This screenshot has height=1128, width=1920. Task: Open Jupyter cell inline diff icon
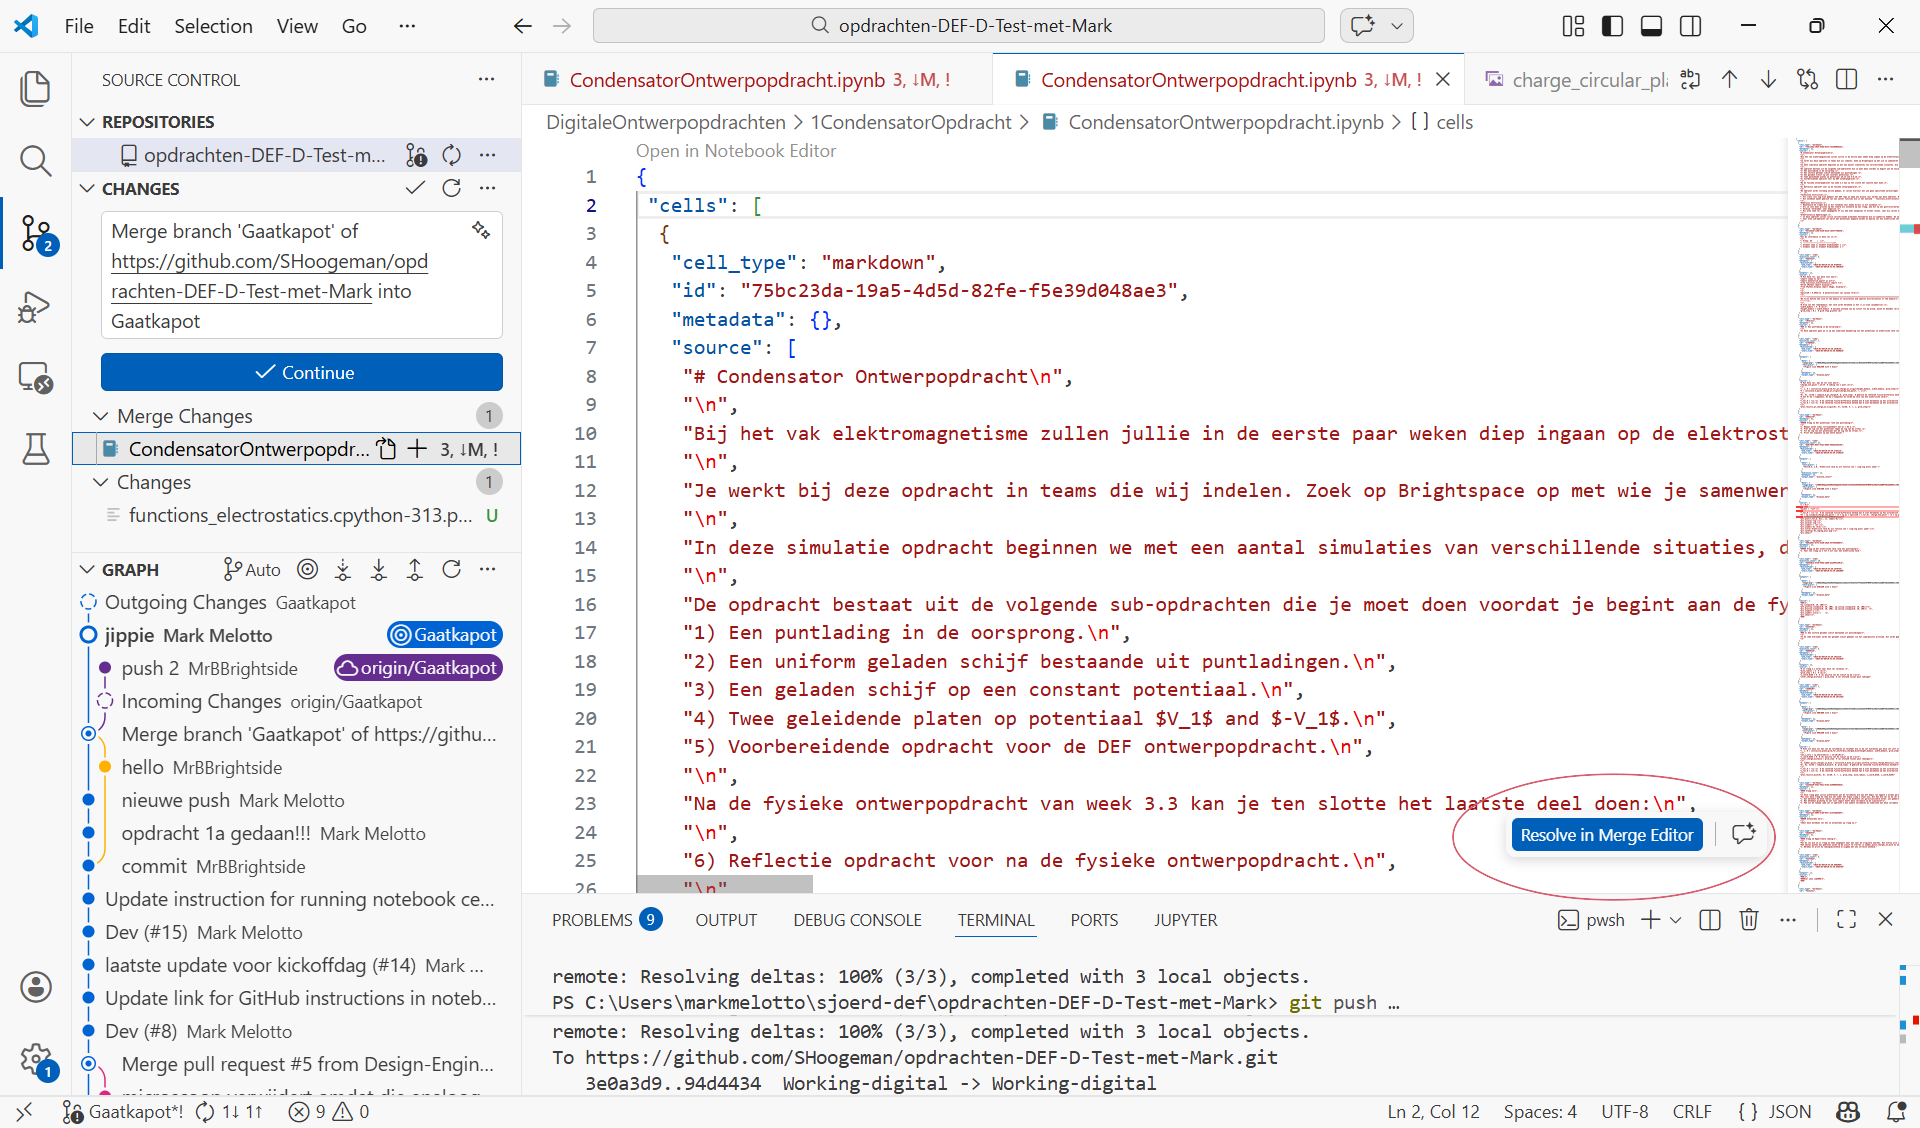[x=1808, y=79]
